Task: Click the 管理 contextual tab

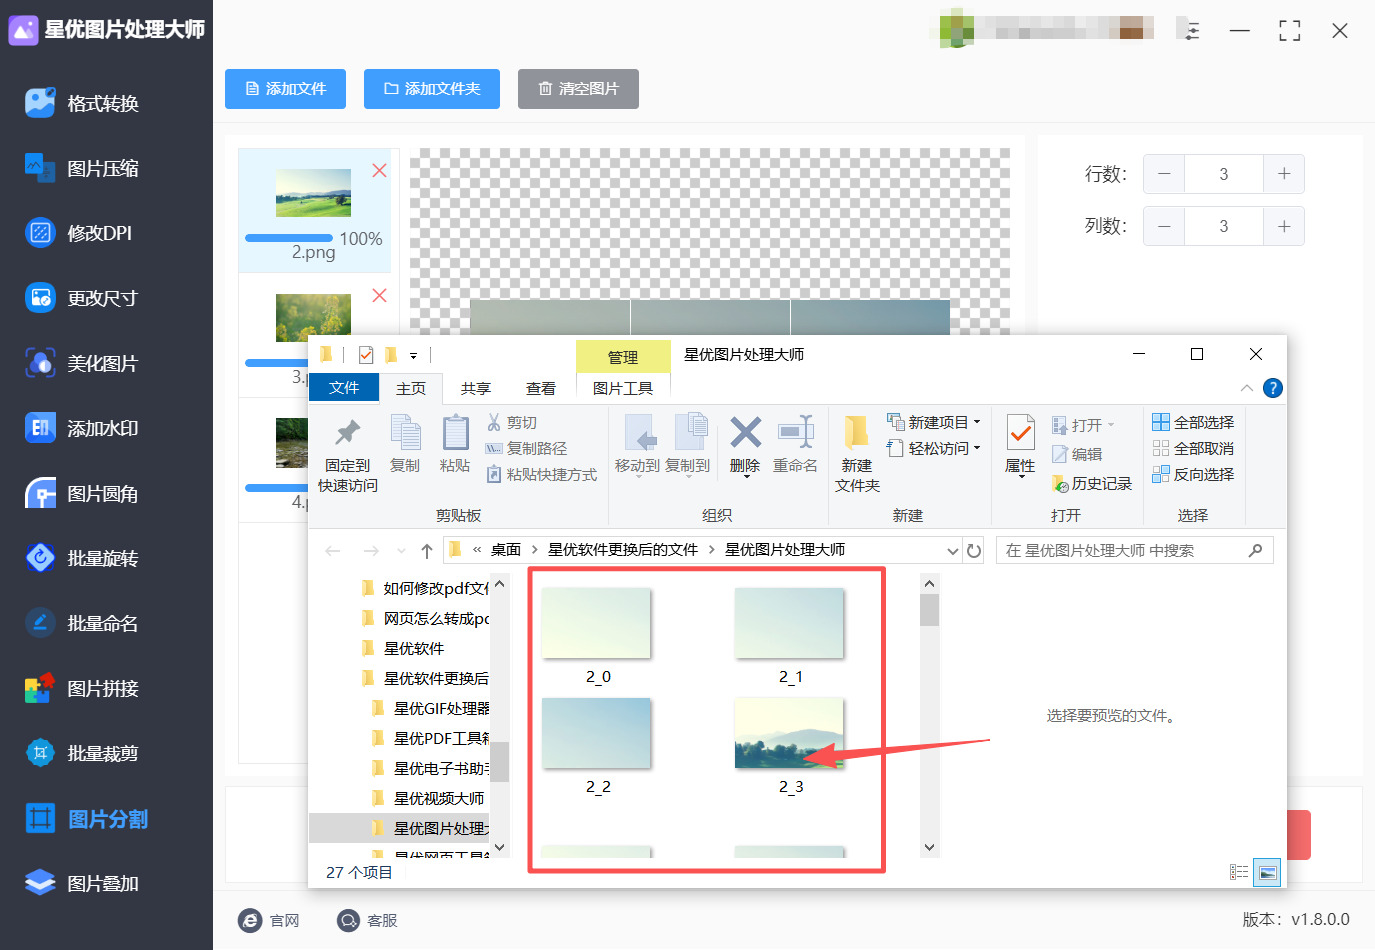Action: click(x=623, y=357)
